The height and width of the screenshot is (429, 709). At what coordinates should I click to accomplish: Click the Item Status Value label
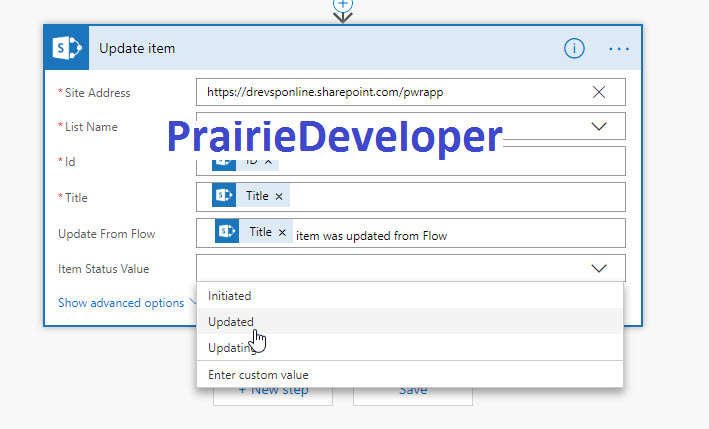[104, 269]
